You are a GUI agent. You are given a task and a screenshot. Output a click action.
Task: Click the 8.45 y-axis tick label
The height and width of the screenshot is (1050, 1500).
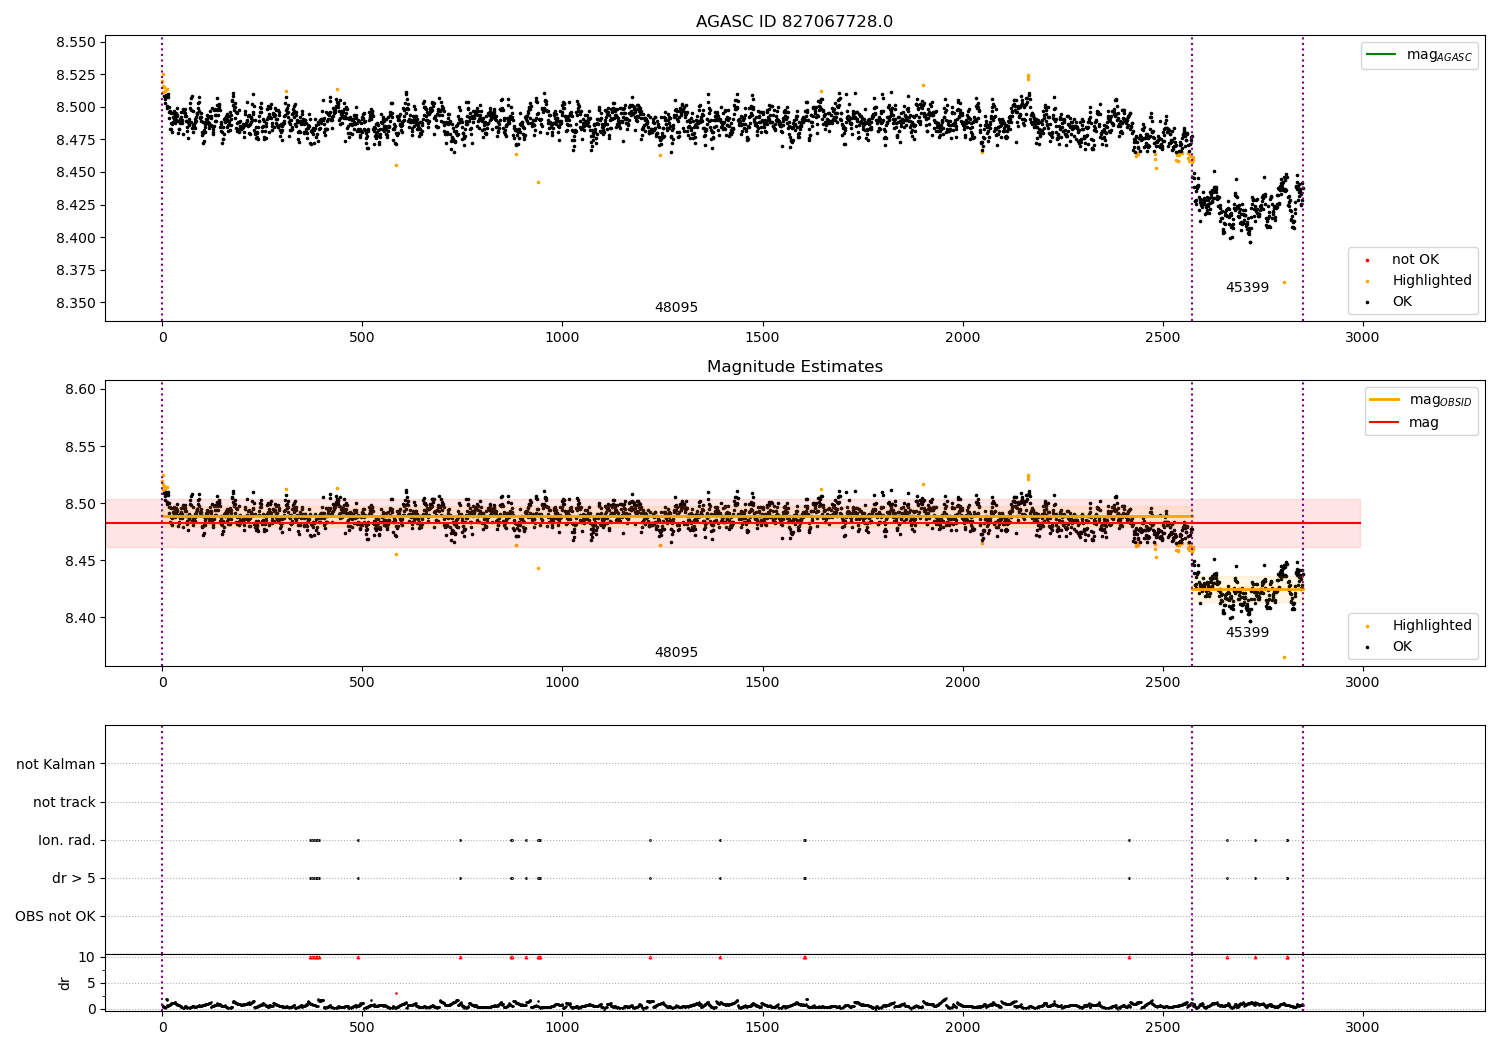80,561
